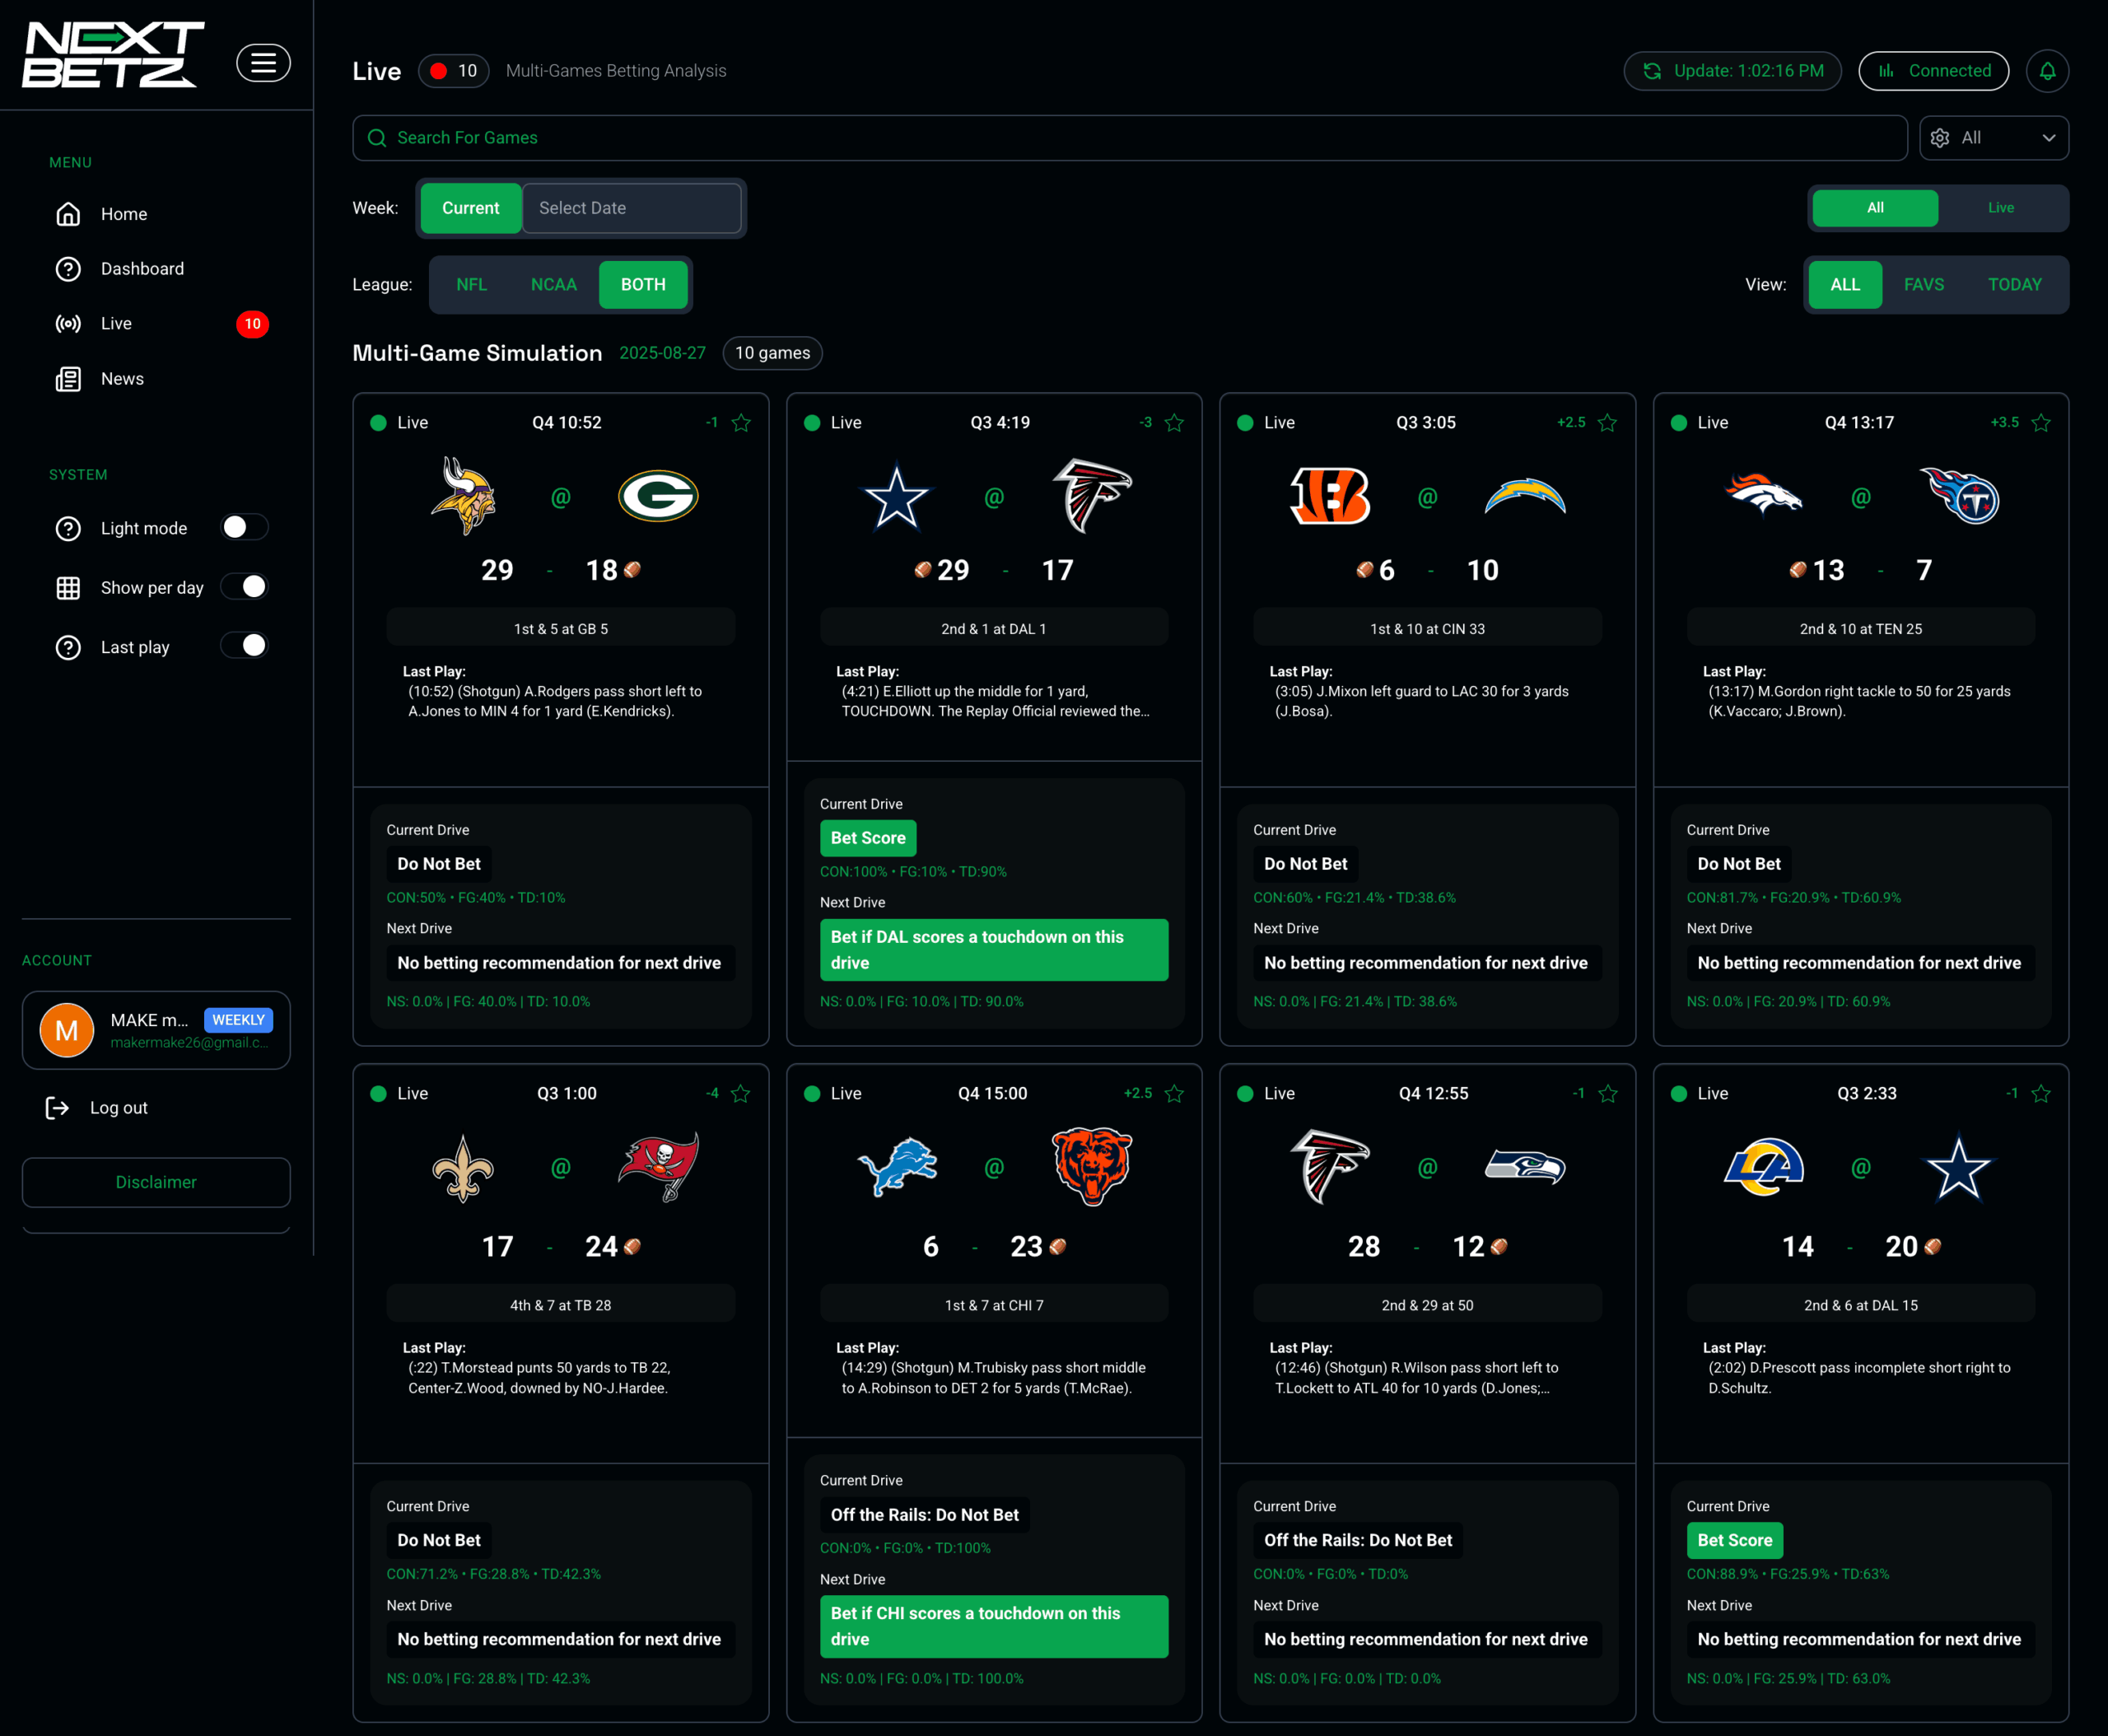The image size is (2108, 1736).
Task: Open the Select Date picker
Action: point(632,208)
